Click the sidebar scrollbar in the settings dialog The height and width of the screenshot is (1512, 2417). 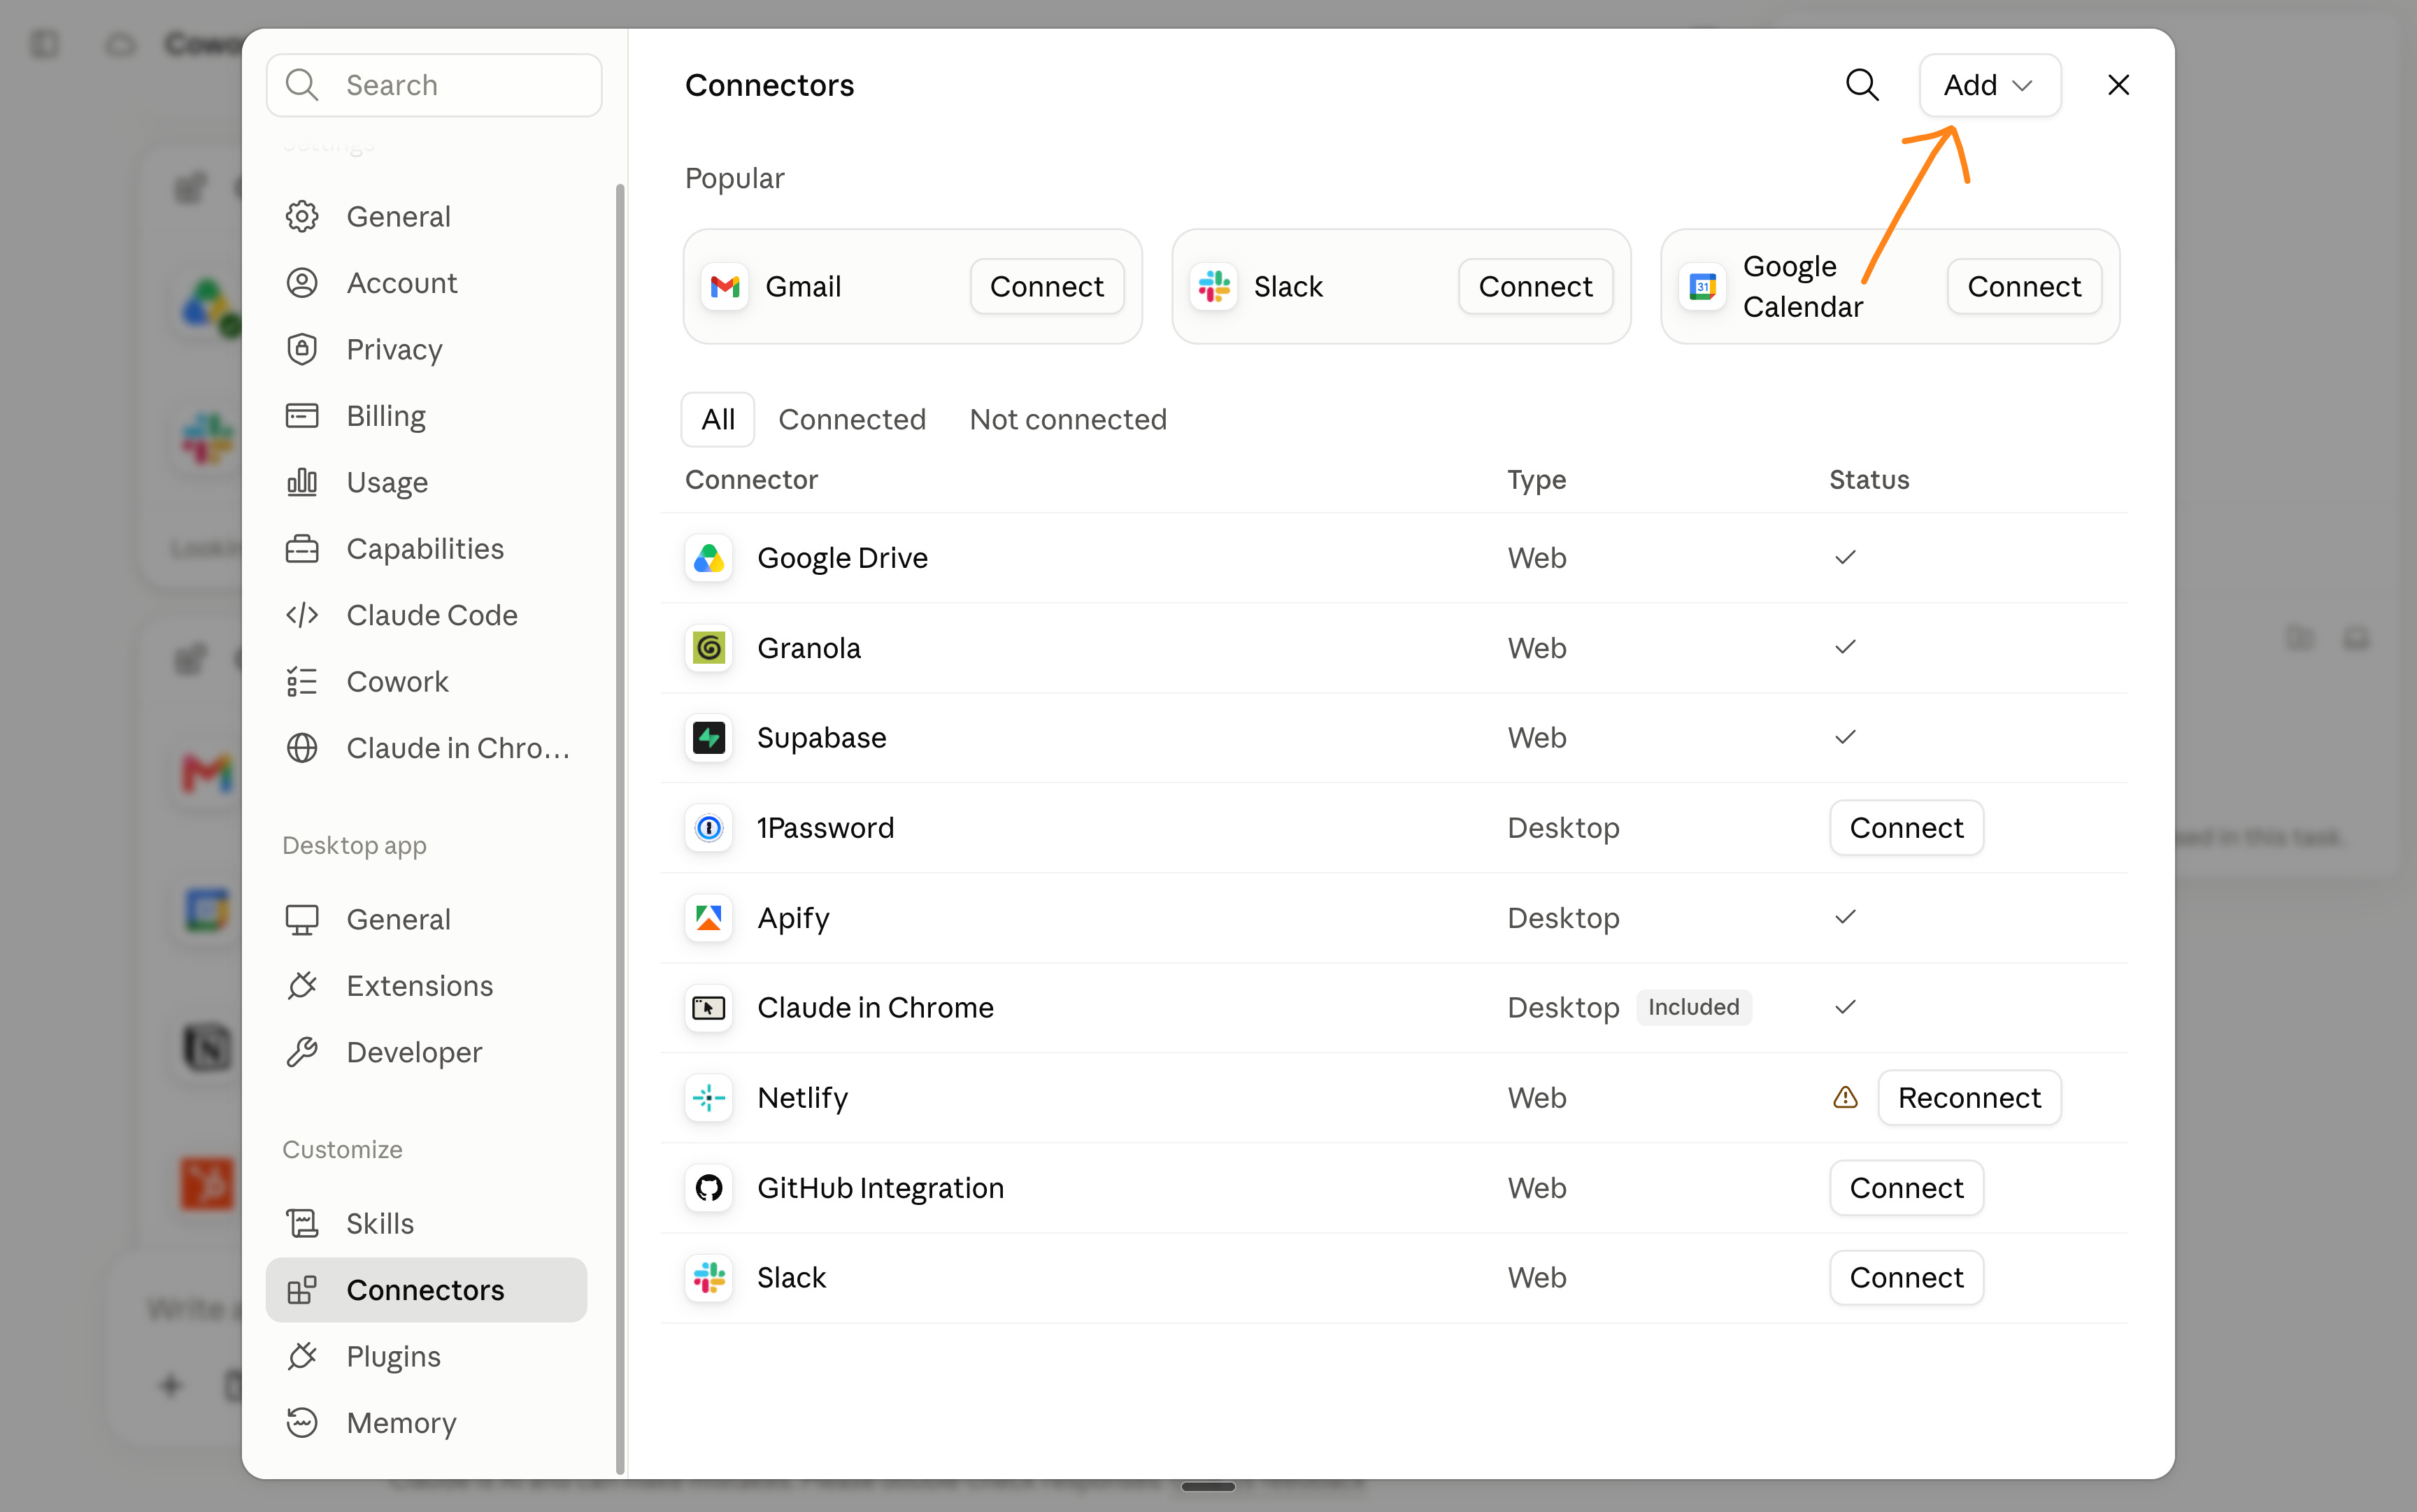click(x=620, y=828)
